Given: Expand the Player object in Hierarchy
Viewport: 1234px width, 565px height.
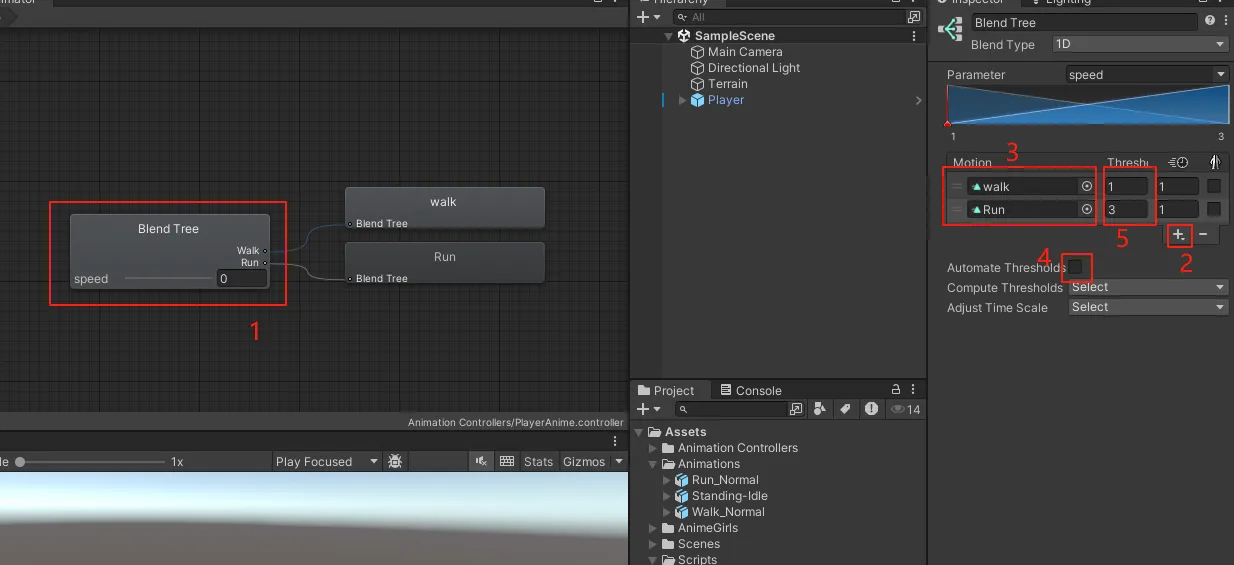Looking at the screenshot, I should click(683, 100).
